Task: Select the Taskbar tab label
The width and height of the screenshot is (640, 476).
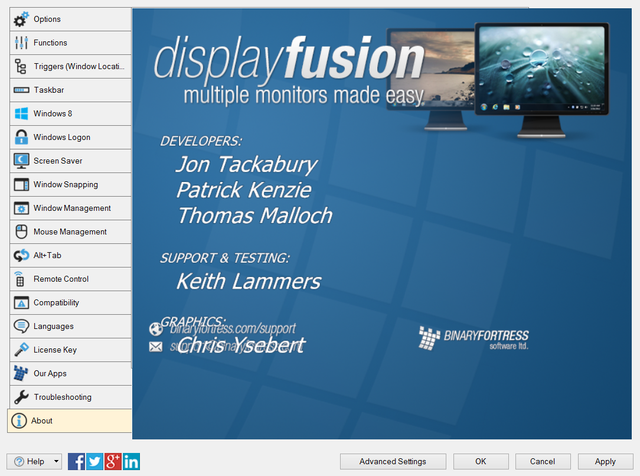Action: pos(49,90)
